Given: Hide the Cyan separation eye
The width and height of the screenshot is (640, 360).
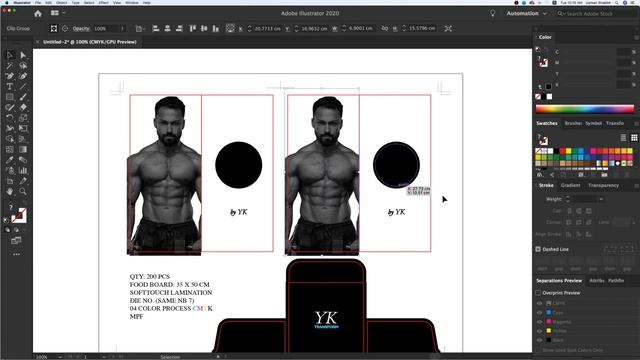Looking at the screenshot, I should [540, 313].
